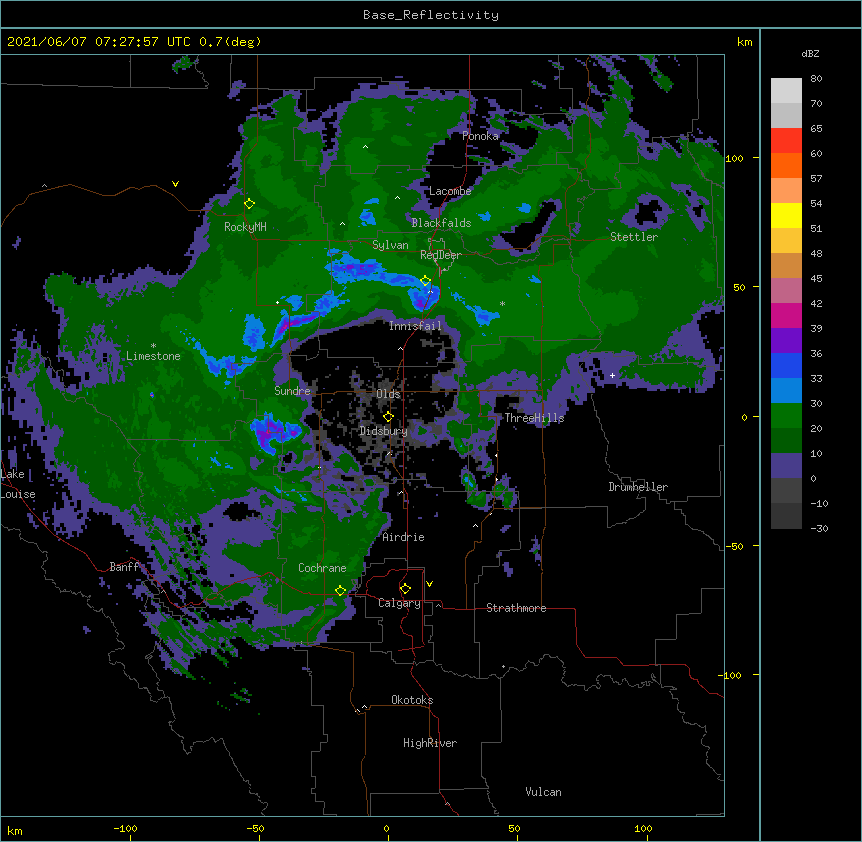Click the dBZ legend heading
The height and width of the screenshot is (842, 862).
(810, 53)
